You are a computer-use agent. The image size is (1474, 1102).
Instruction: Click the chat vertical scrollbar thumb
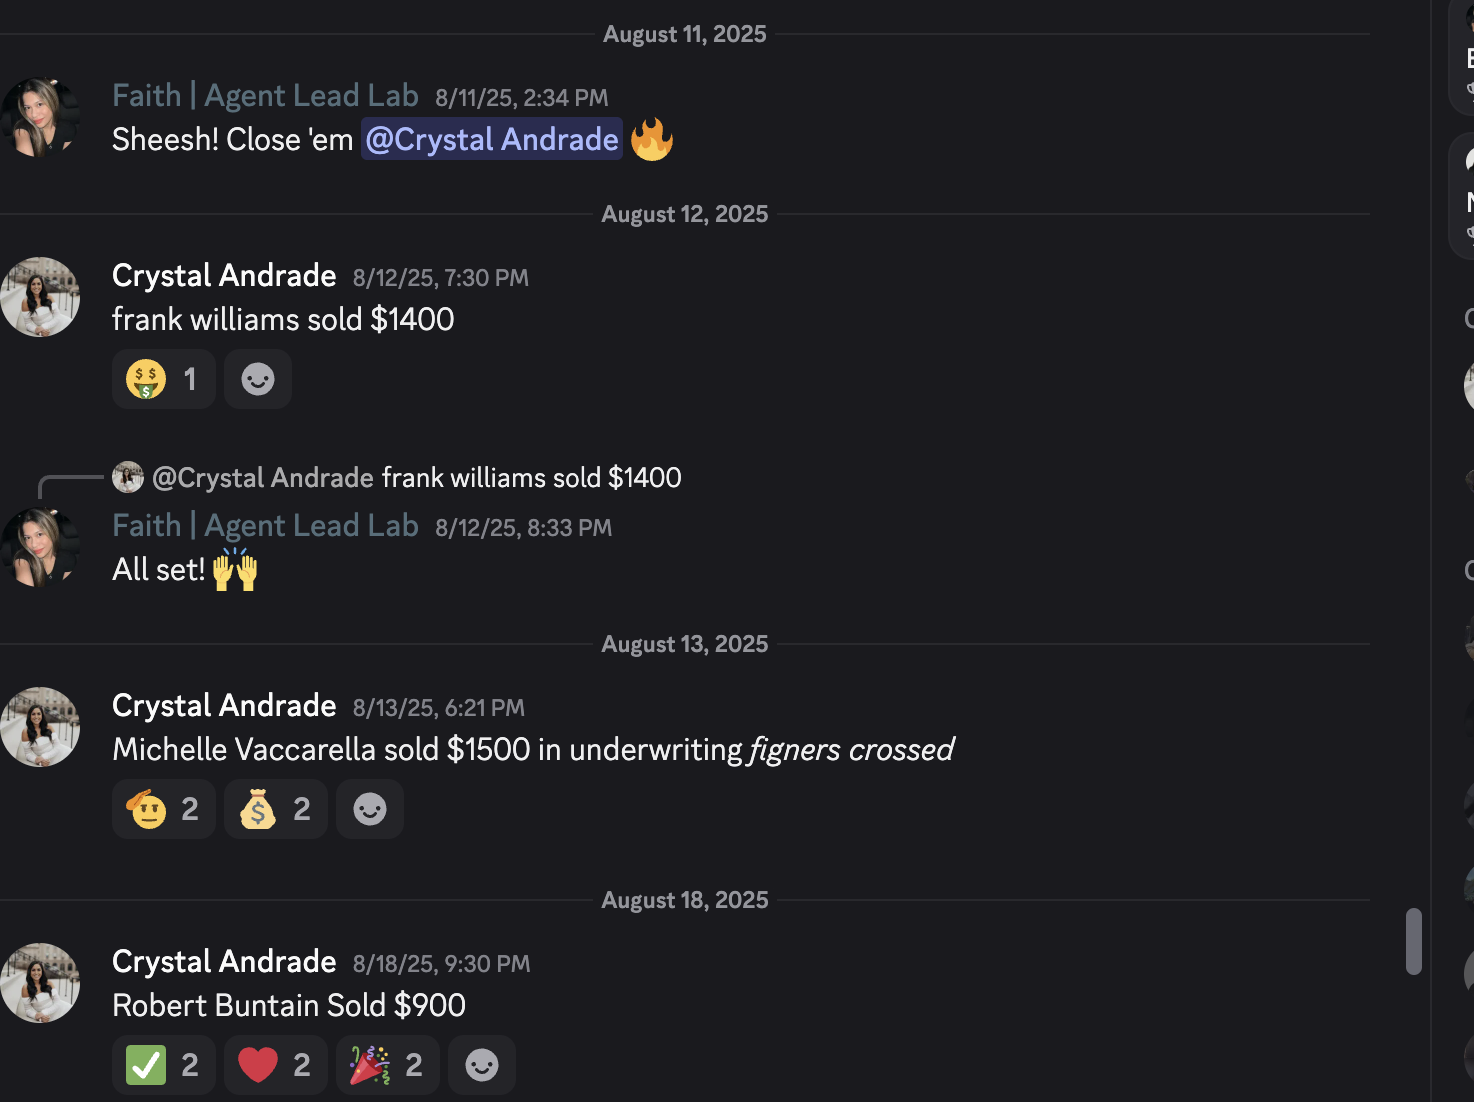click(x=1413, y=941)
